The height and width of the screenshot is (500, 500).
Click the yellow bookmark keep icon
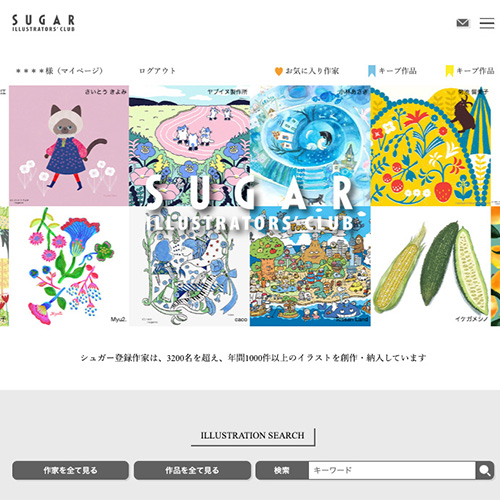(x=449, y=71)
